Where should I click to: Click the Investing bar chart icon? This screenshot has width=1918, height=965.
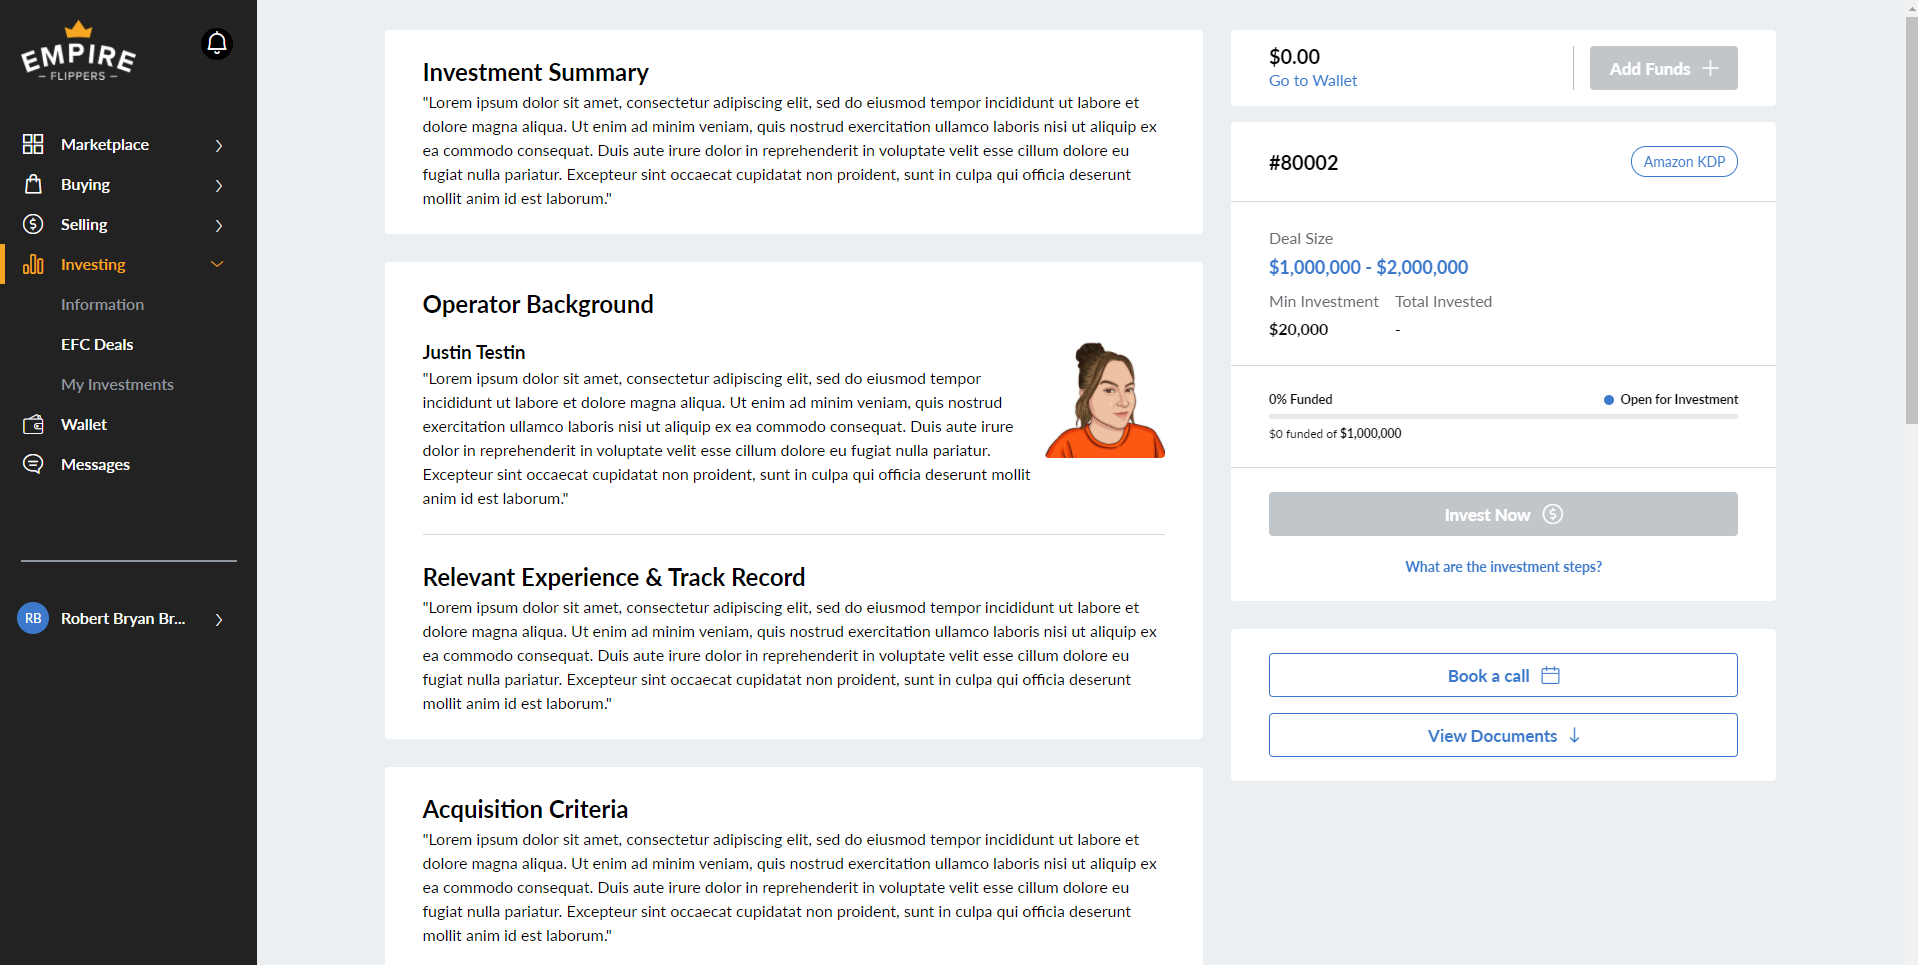(x=33, y=264)
